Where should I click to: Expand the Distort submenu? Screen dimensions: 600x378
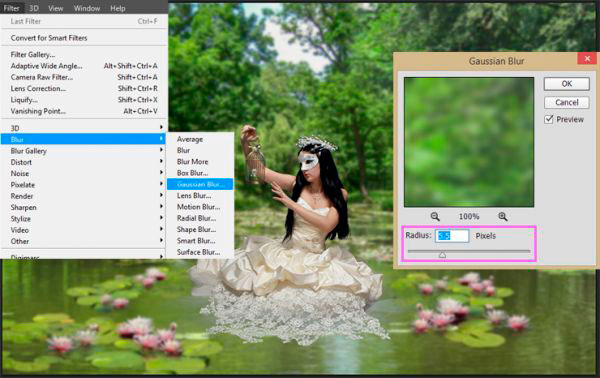tap(84, 162)
